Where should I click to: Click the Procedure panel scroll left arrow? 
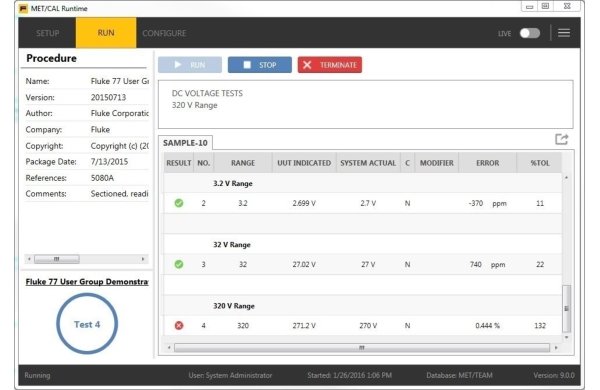[x=29, y=259]
